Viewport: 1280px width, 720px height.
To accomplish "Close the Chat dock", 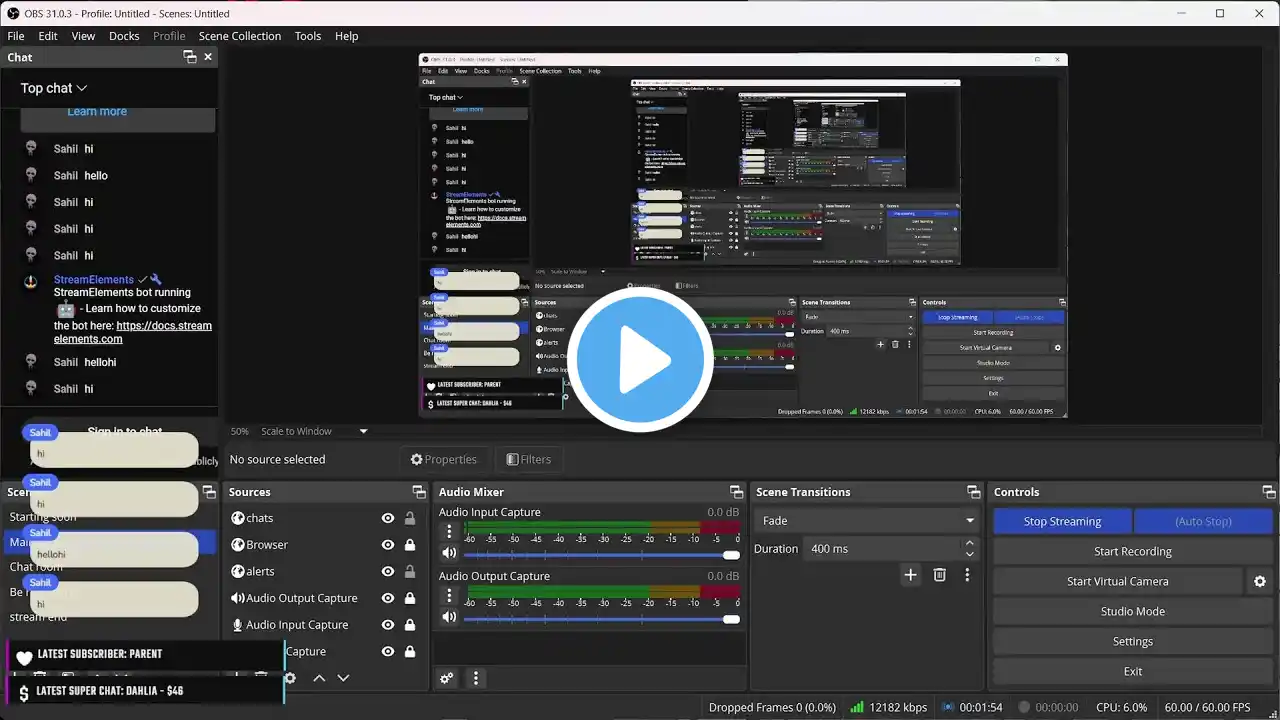I will point(208,57).
